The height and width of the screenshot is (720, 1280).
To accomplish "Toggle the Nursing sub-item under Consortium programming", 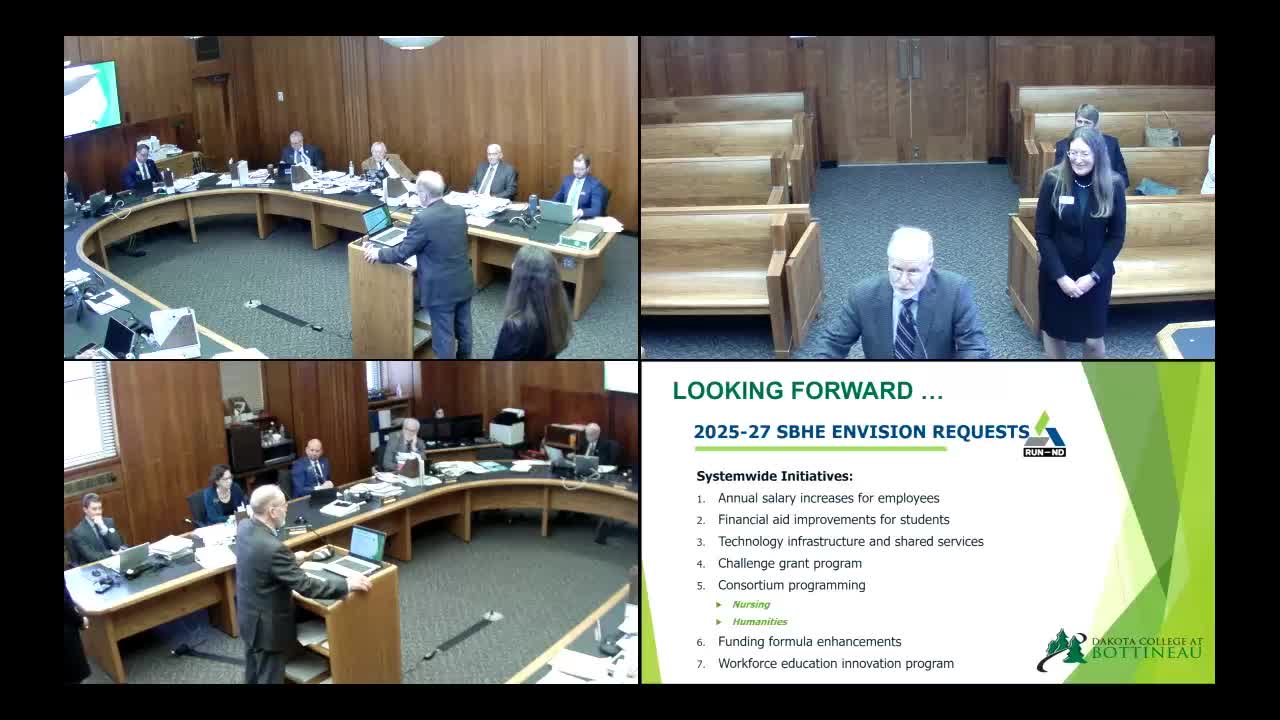I will [x=751, y=604].
